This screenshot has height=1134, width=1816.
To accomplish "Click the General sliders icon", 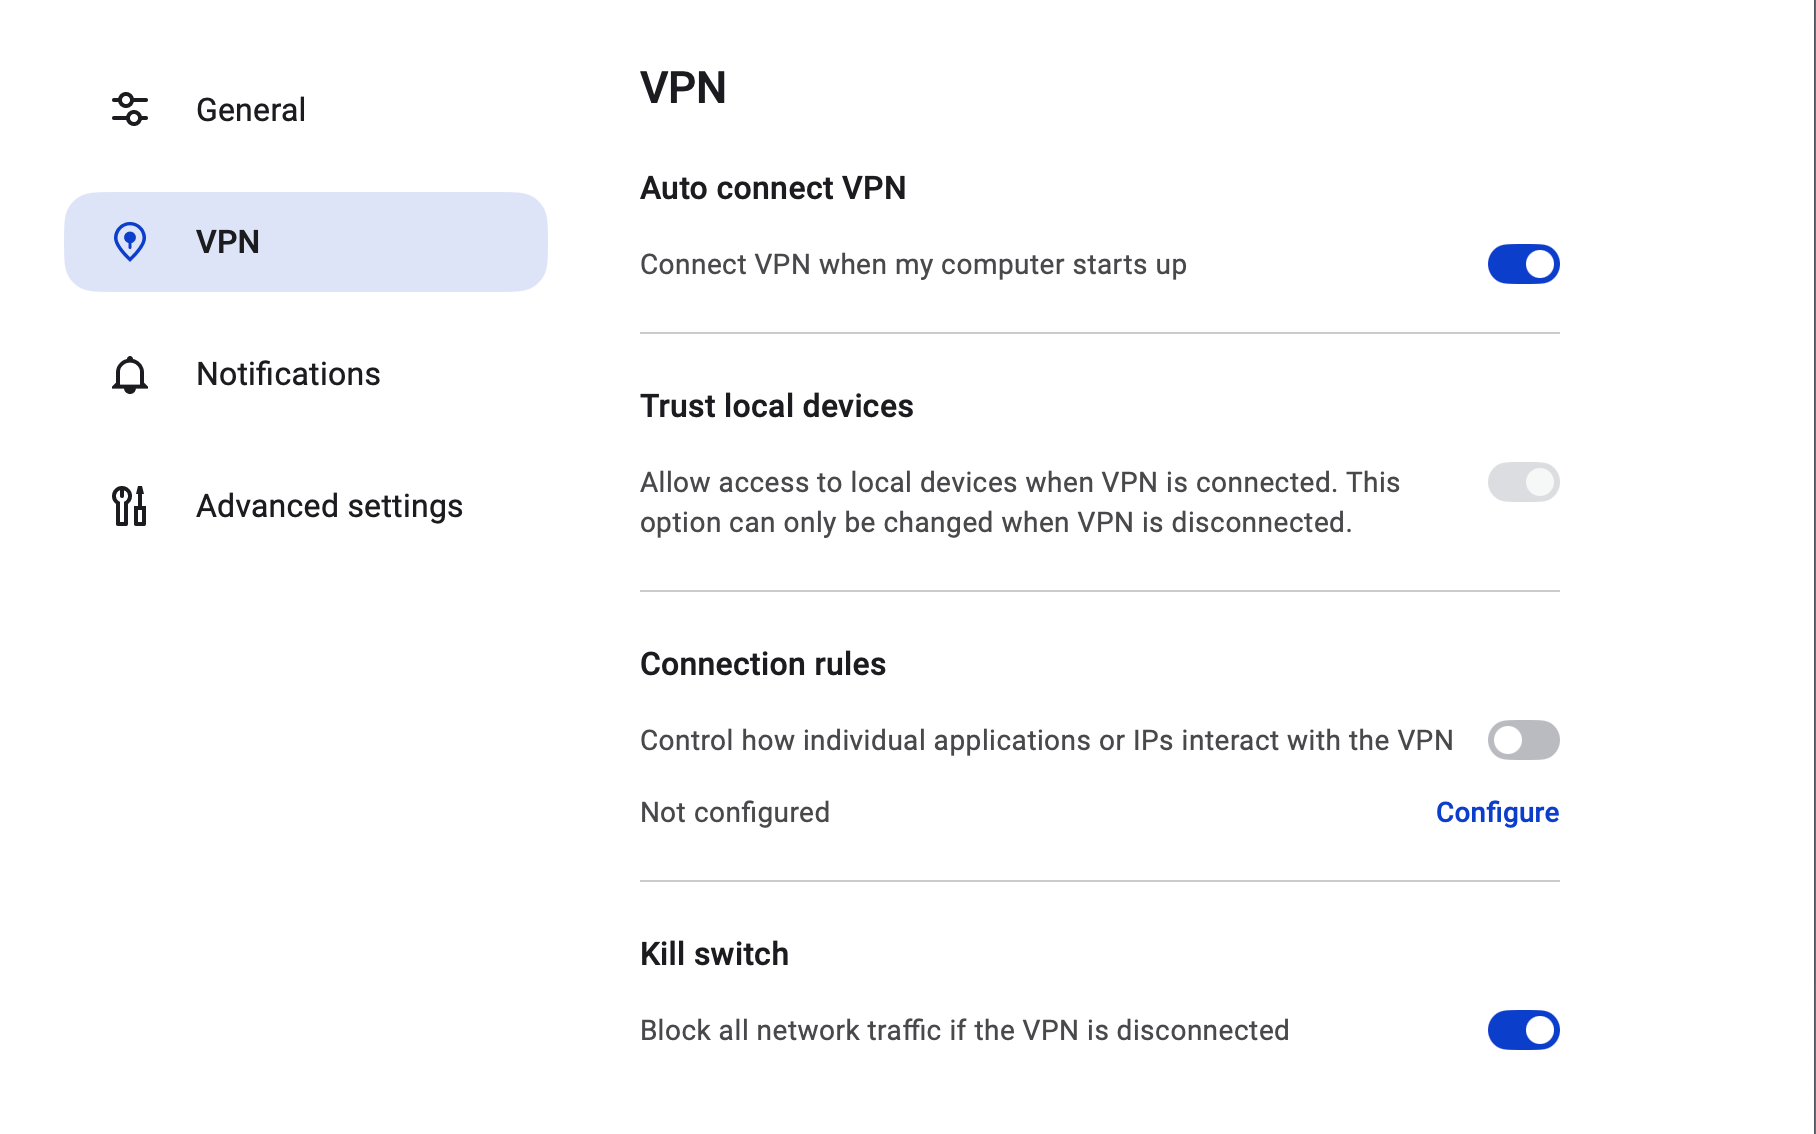I will coord(129,109).
